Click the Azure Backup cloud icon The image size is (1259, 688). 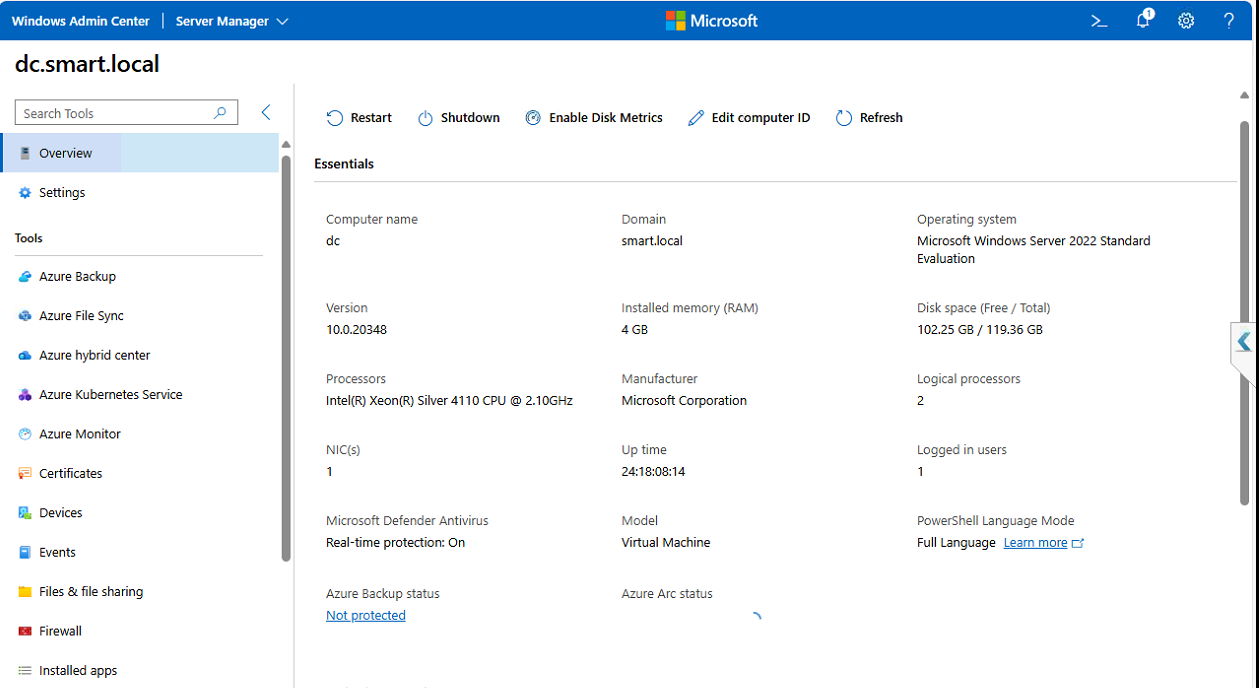pos(25,277)
